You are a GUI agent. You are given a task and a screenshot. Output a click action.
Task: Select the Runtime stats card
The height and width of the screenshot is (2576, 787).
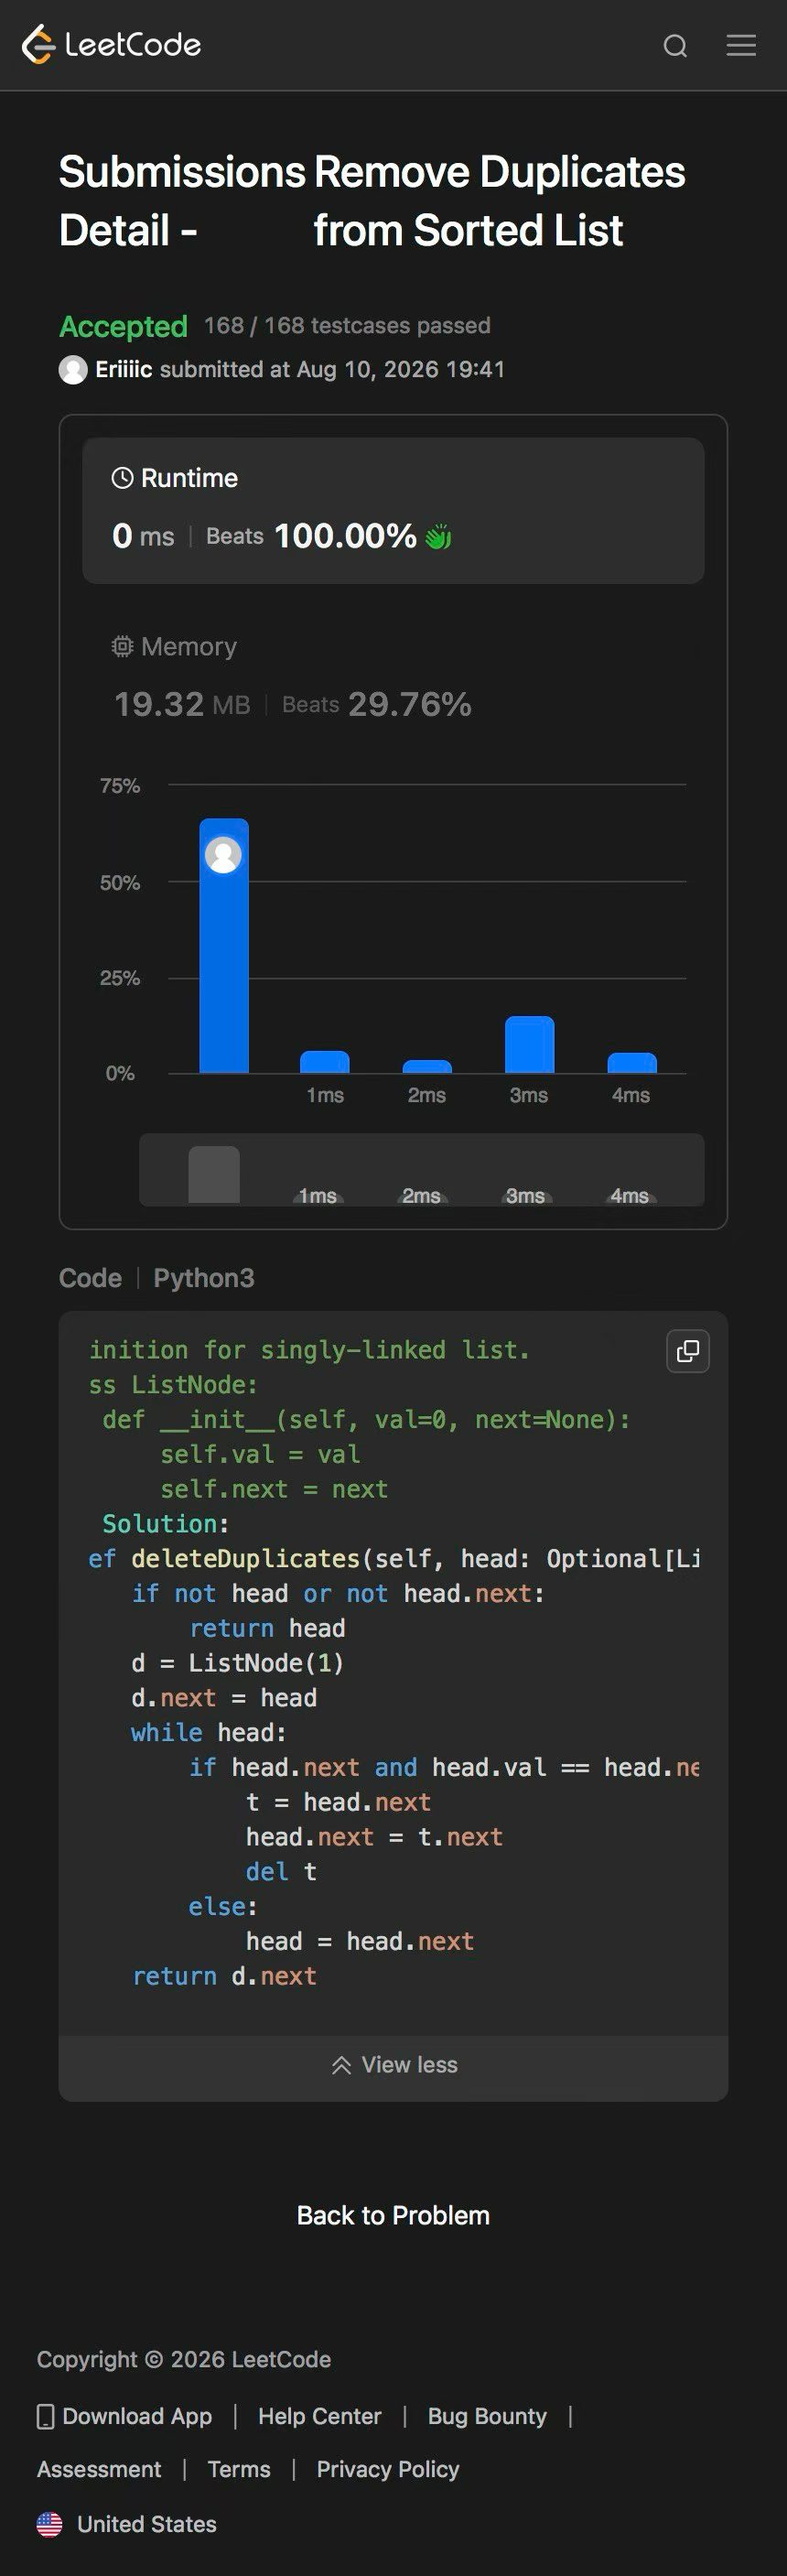click(x=393, y=510)
